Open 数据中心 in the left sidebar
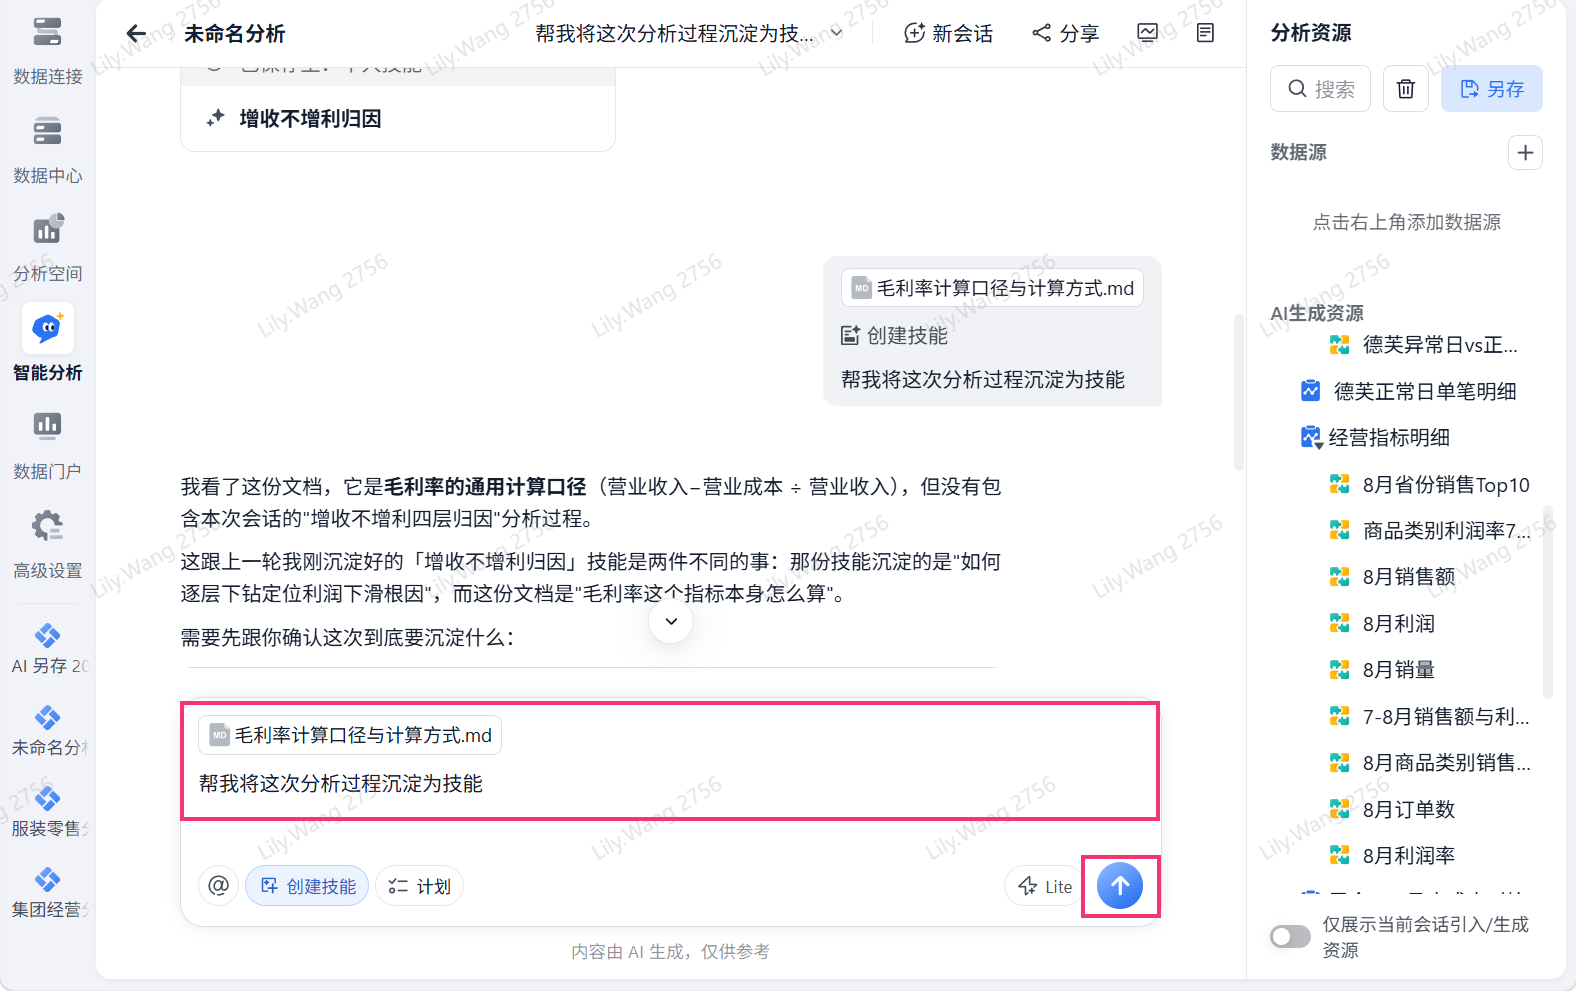1576x991 pixels. [x=47, y=150]
